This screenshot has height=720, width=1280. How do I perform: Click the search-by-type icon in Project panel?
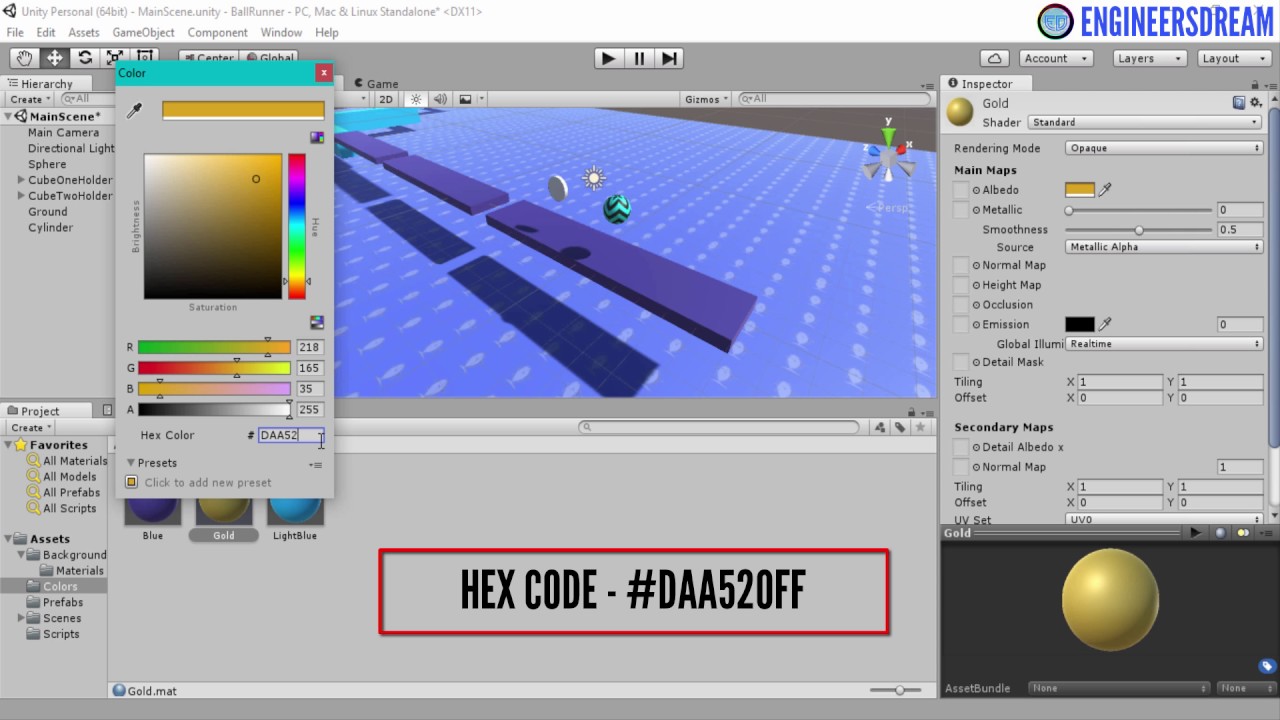point(879,427)
